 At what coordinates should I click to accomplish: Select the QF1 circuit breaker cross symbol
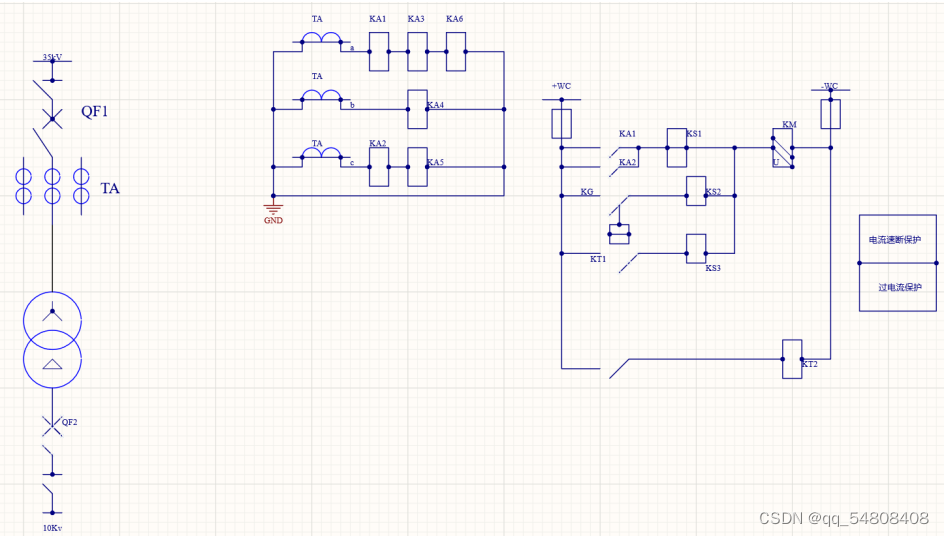pyautogui.click(x=52, y=119)
